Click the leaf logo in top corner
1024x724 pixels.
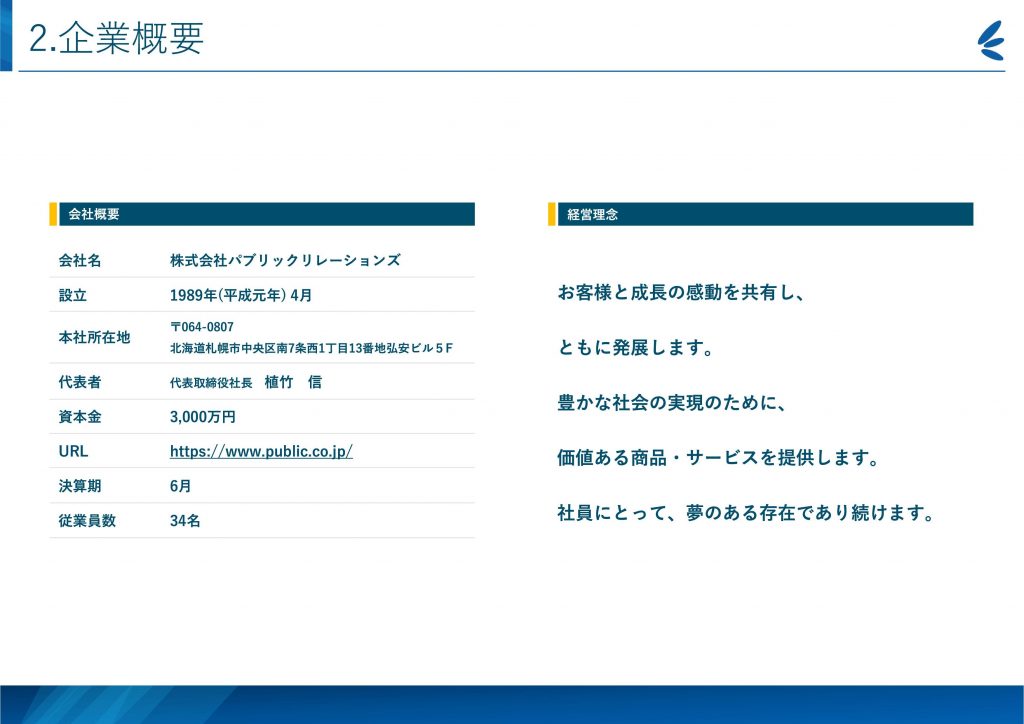point(991,40)
